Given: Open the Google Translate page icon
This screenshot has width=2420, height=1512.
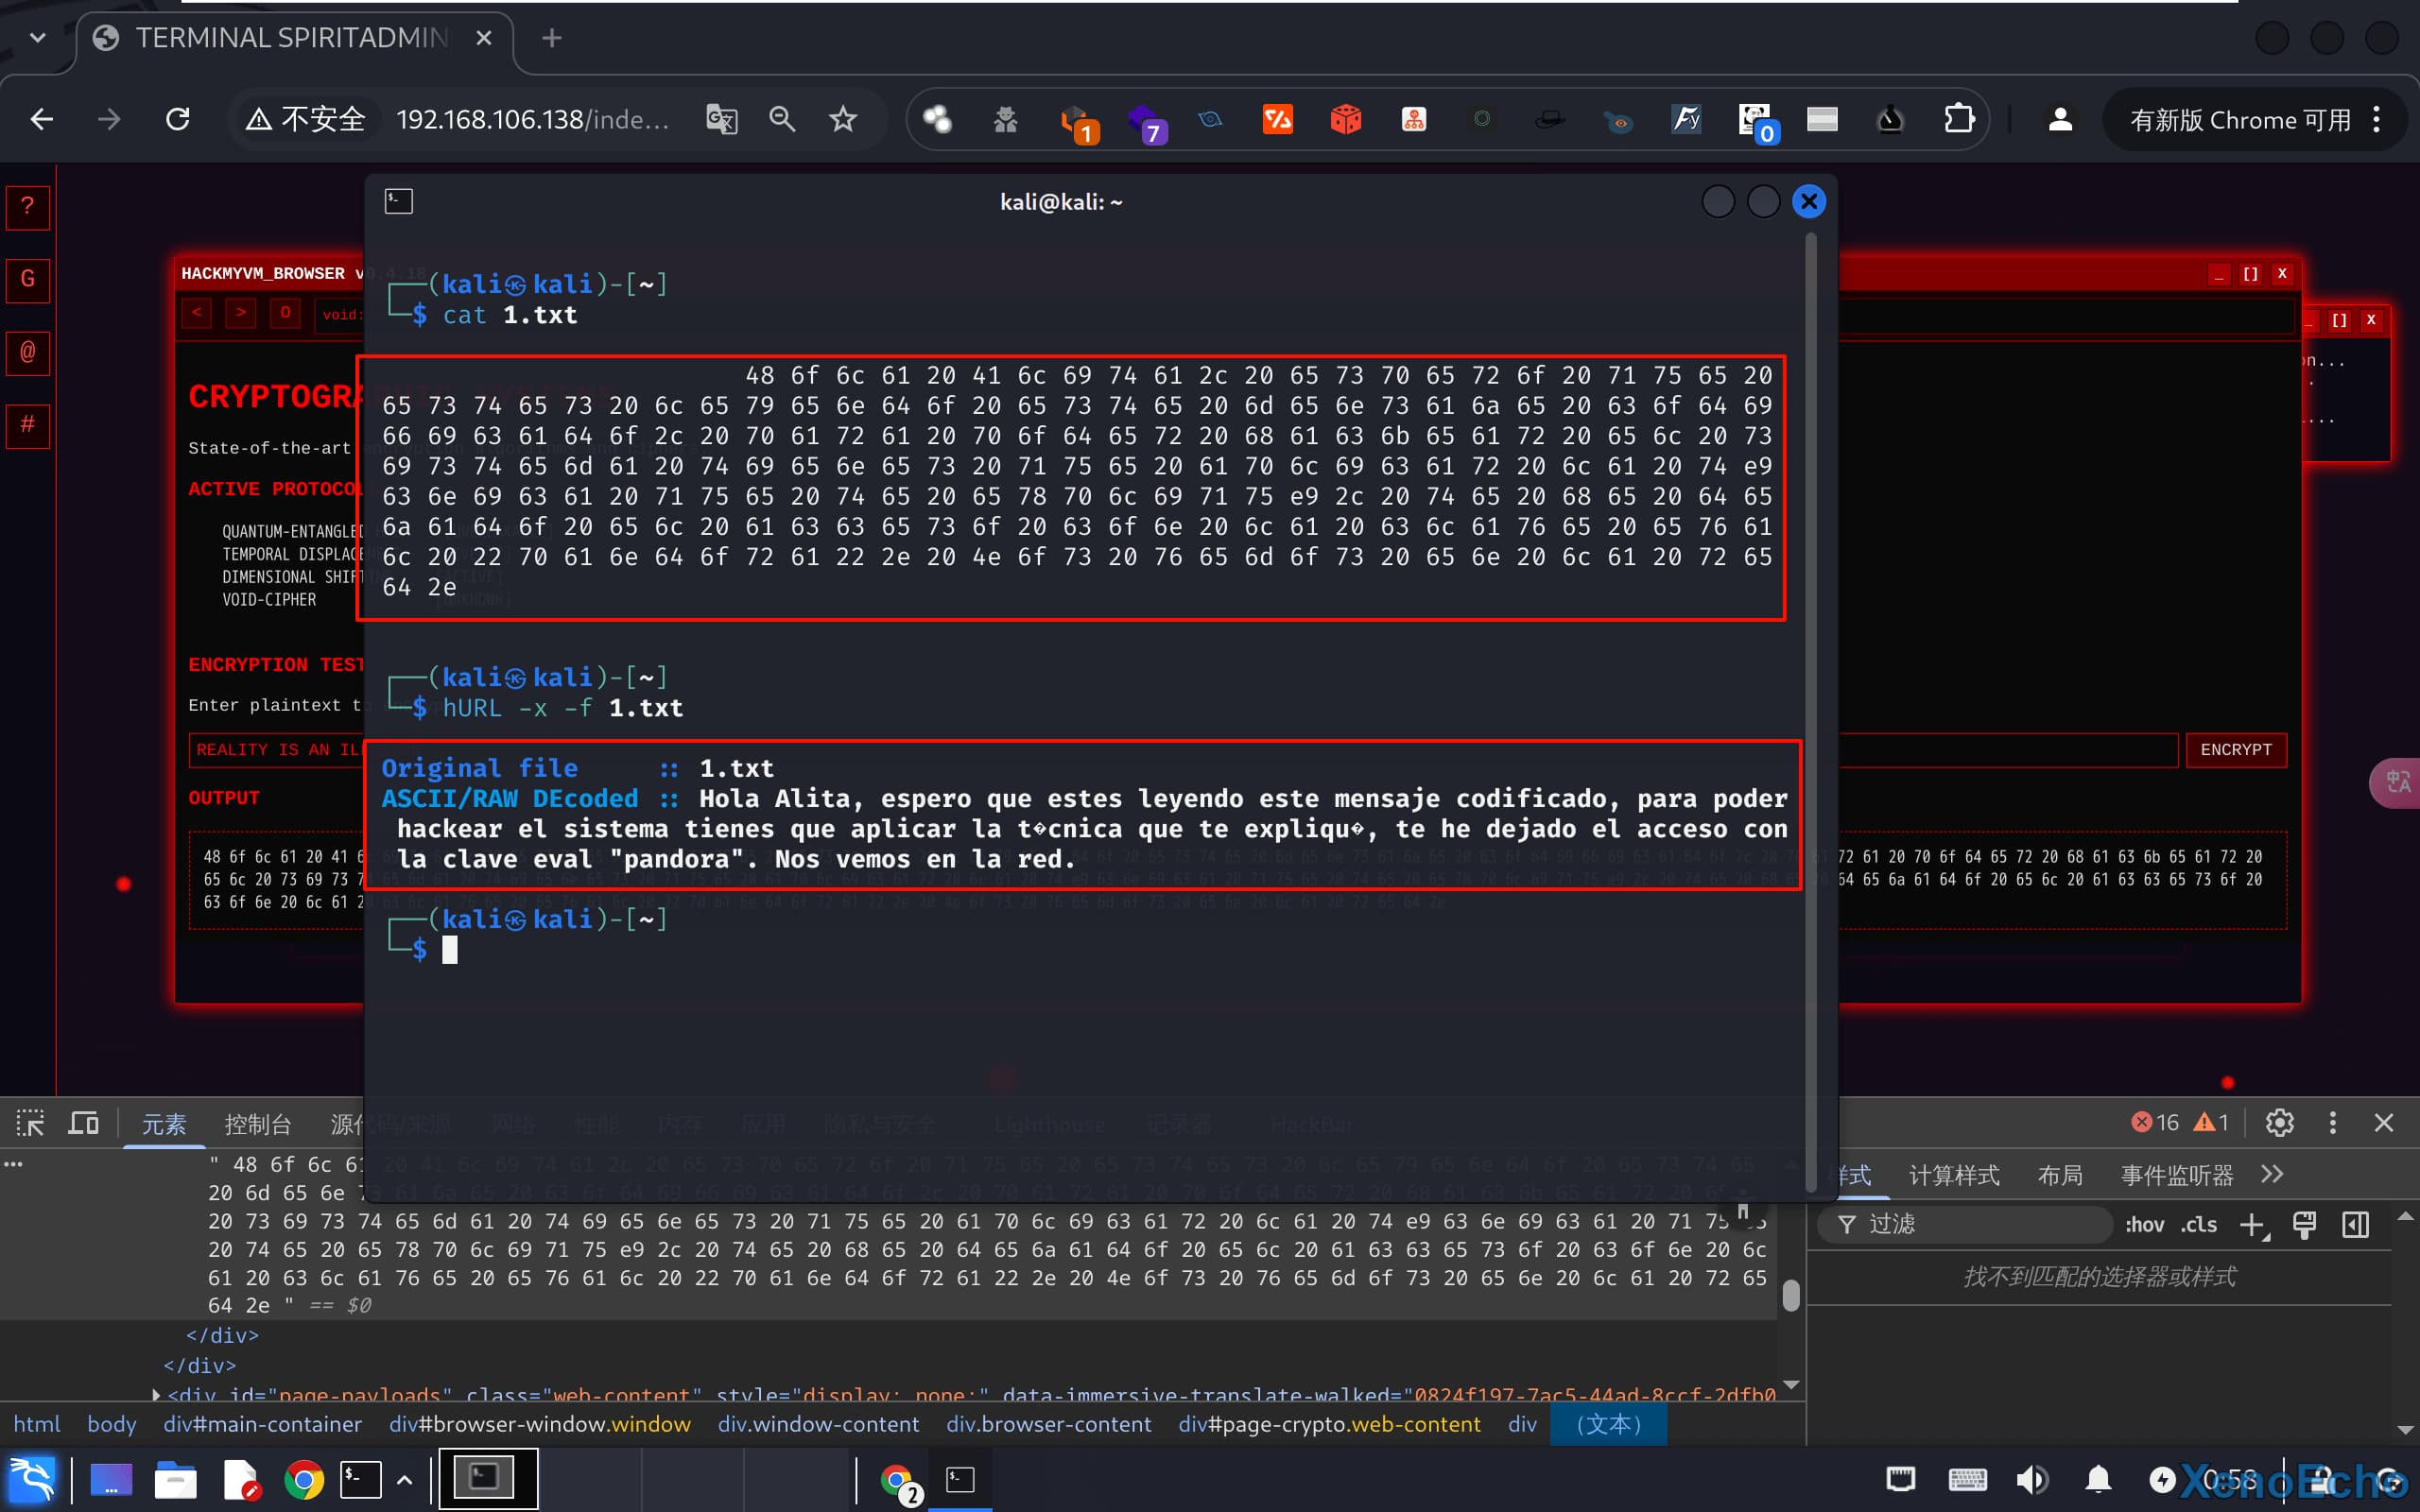Looking at the screenshot, I should click(721, 120).
